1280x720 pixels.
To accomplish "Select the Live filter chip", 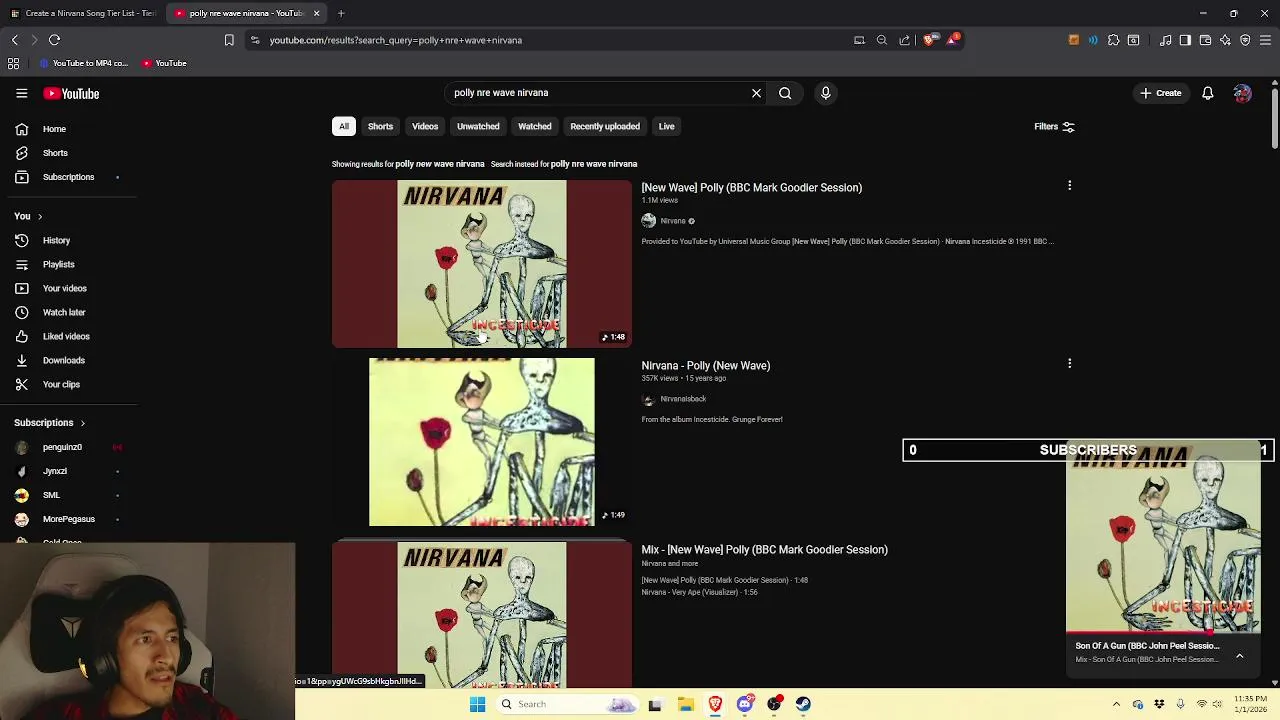I will [x=666, y=127].
